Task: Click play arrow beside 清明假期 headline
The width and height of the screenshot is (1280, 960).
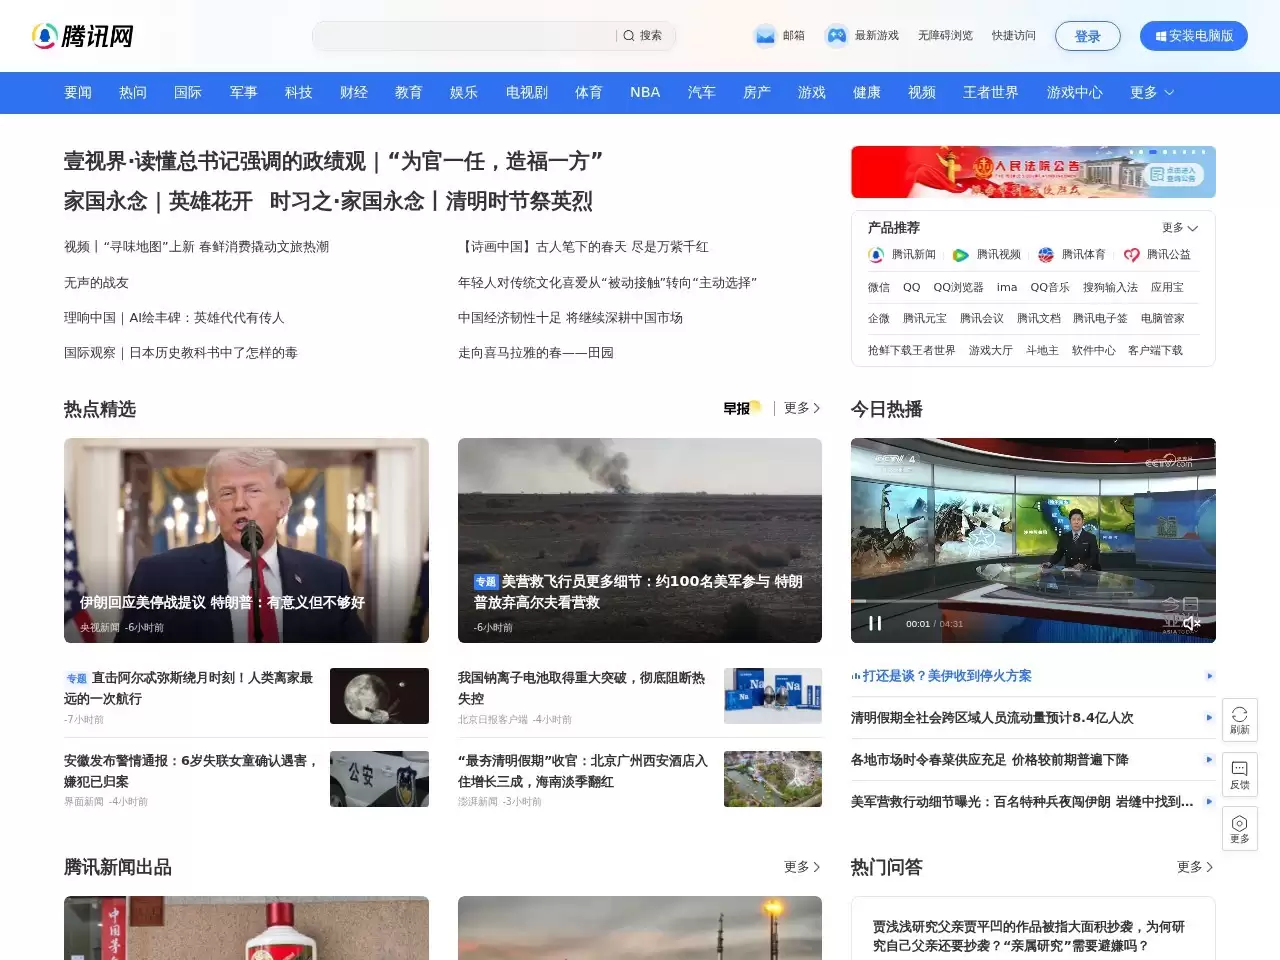Action: [x=1209, y=718]
